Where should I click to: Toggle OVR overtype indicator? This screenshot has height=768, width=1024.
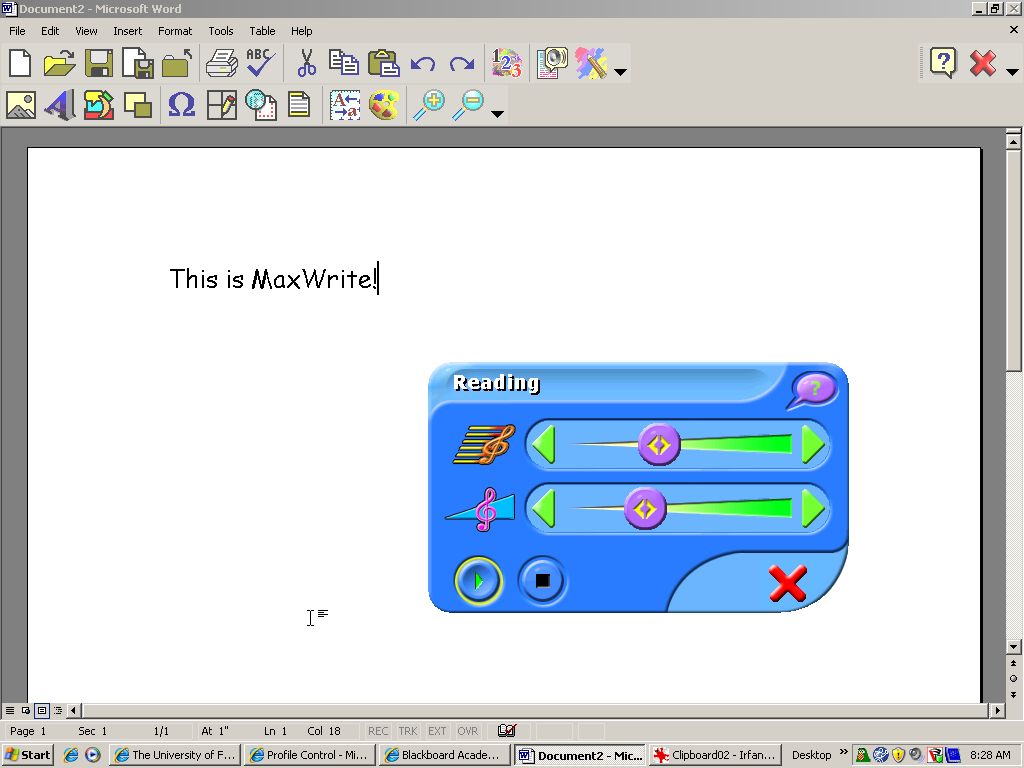[468, 731]
